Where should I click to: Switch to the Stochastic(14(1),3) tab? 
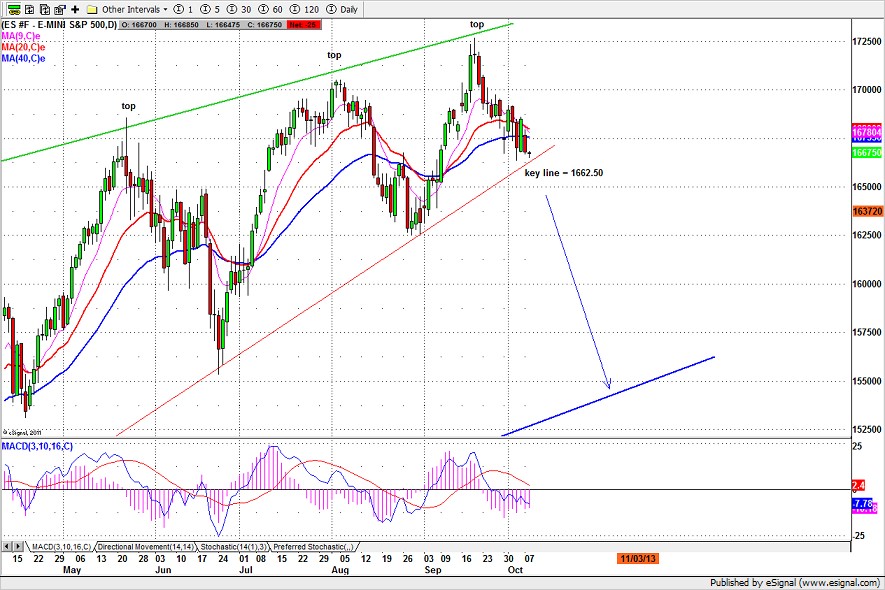[x=226, y=547]
